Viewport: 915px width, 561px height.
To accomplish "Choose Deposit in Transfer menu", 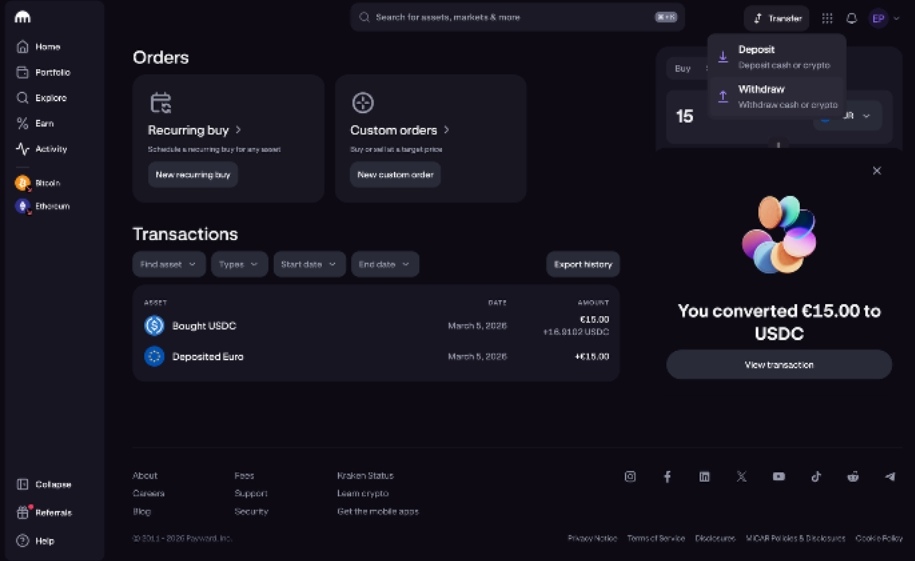I will 777,57.
